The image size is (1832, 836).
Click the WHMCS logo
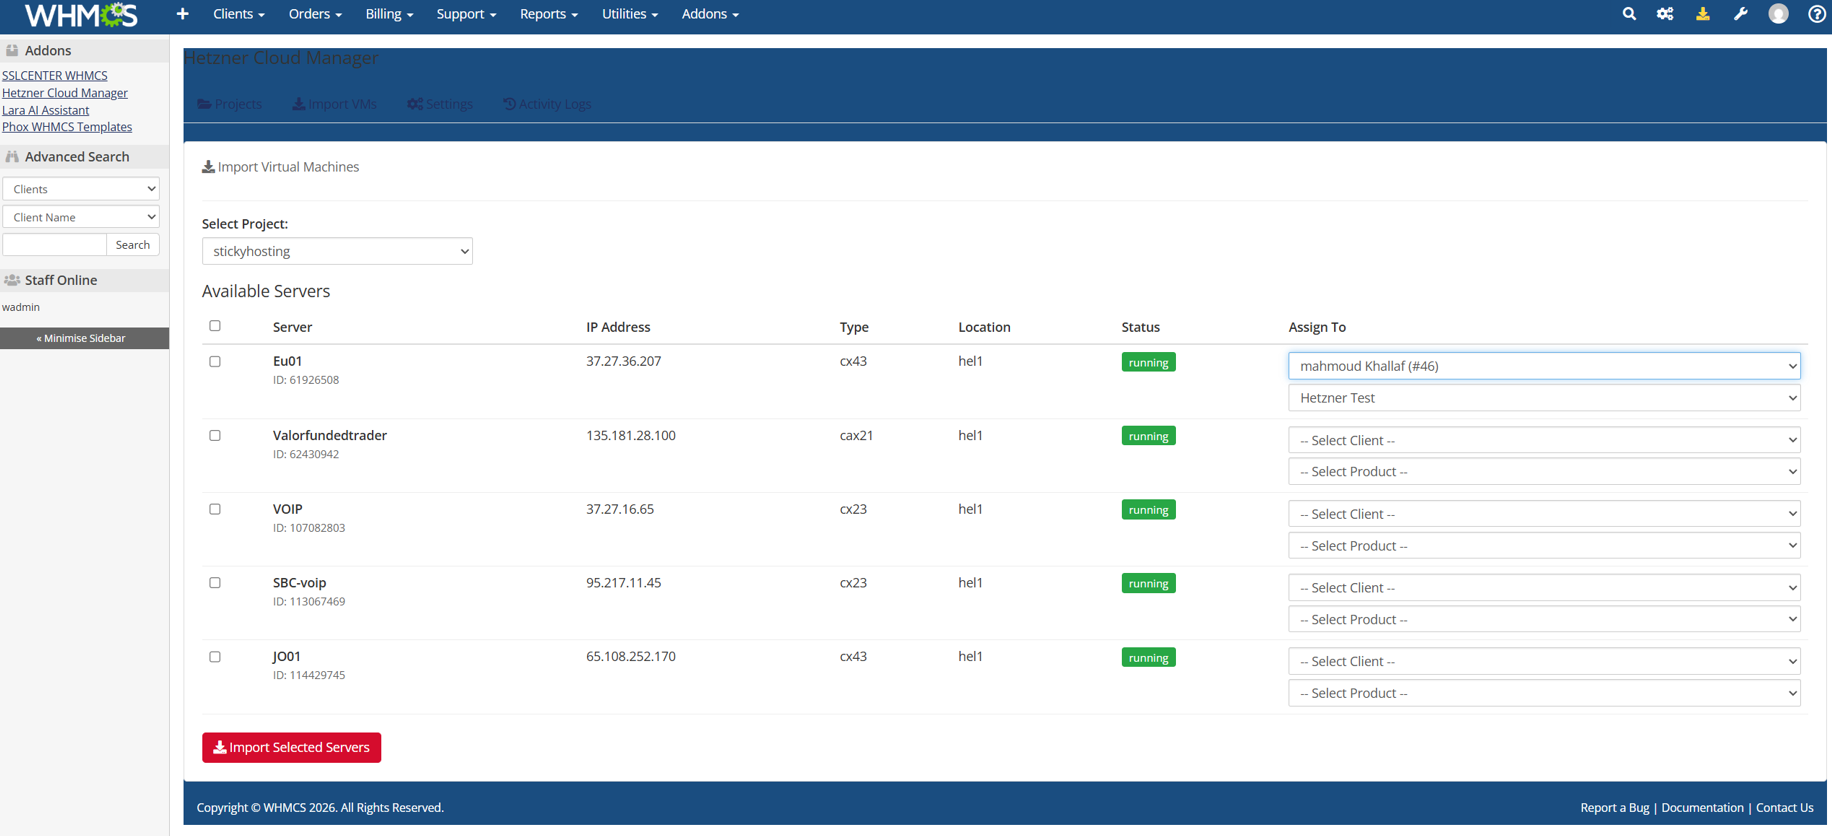[x=81, y=14]
